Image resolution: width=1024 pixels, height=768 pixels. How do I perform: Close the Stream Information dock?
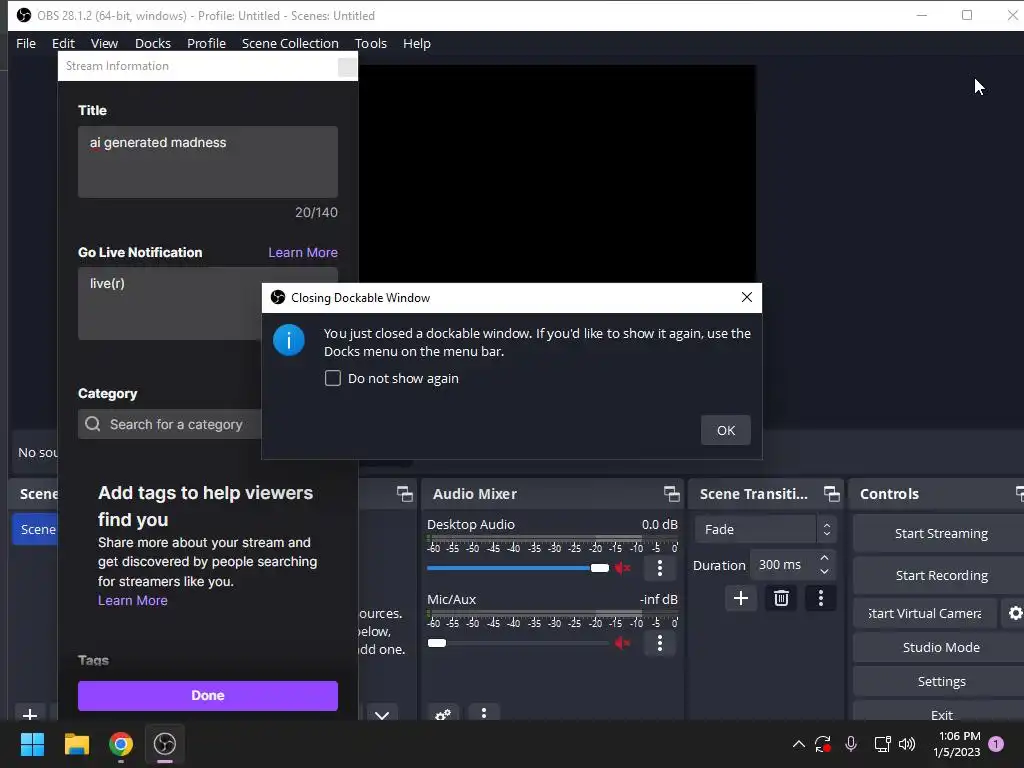tap(347, 67)
